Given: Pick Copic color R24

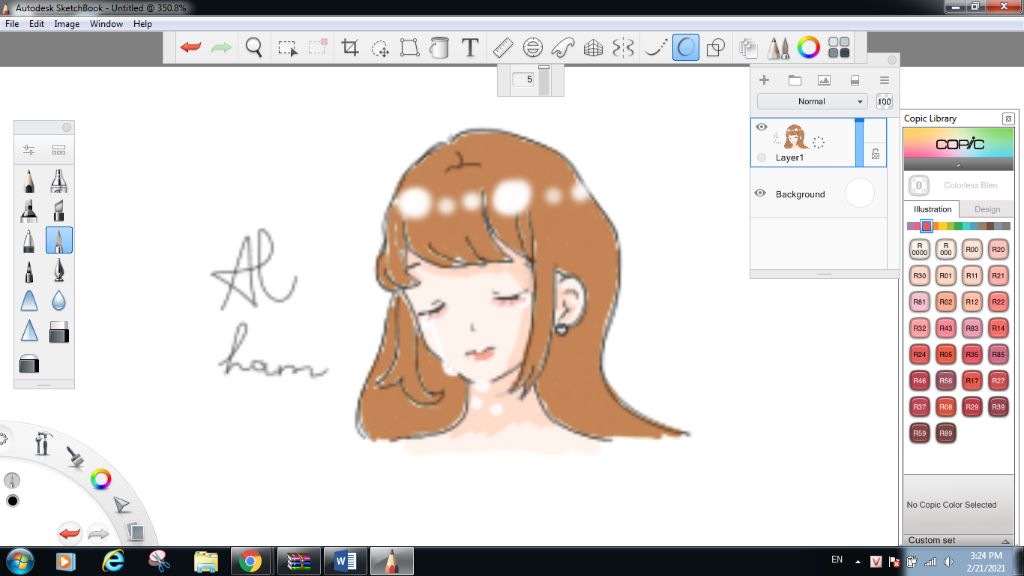Looking at the screenshot, I should point(920,354).
